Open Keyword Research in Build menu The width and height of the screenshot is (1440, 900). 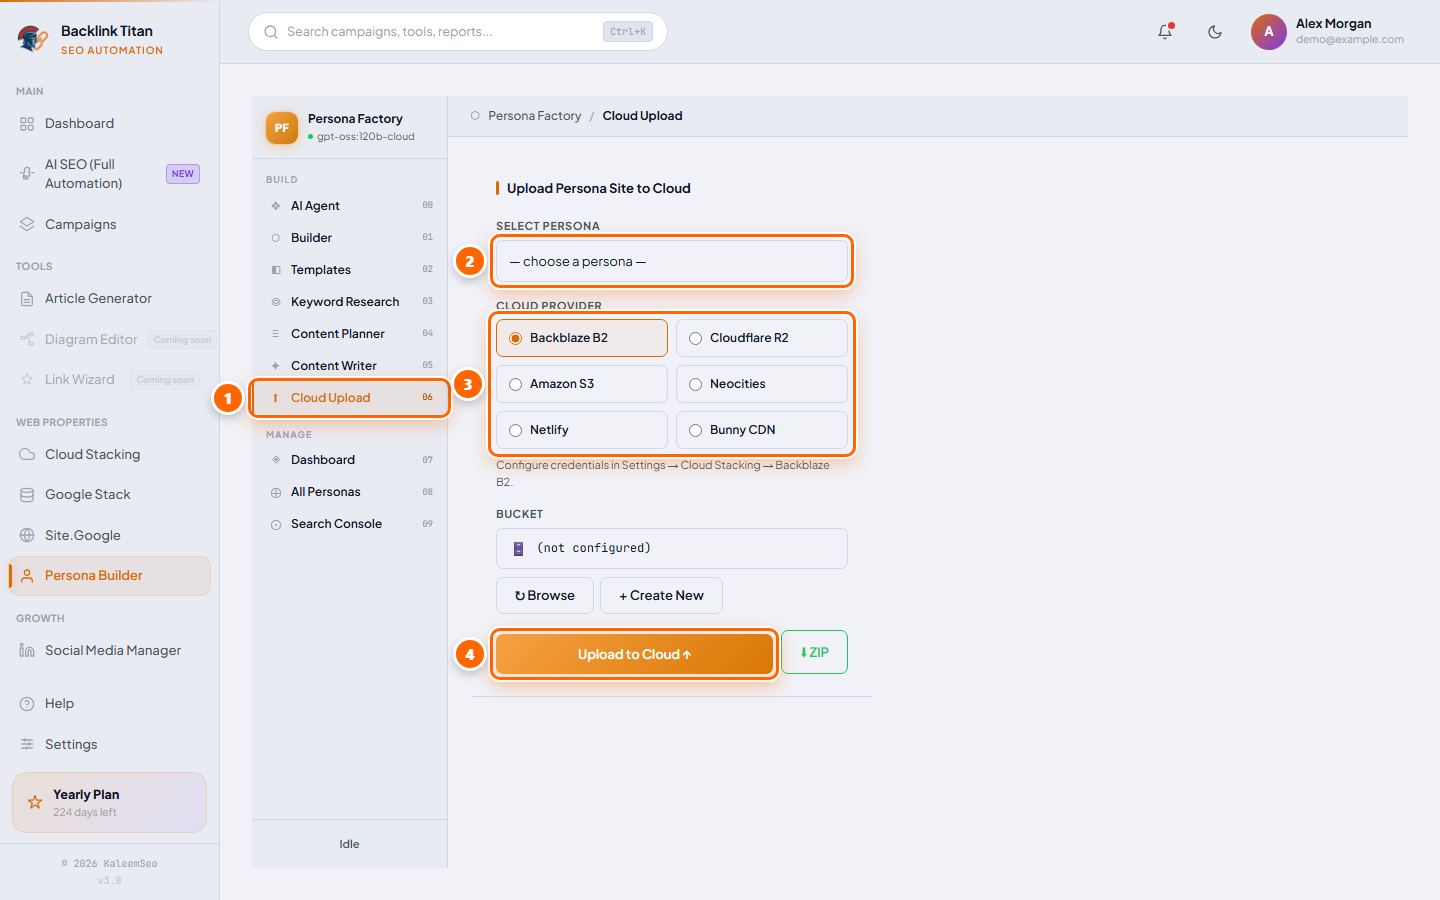click(350, 302)
